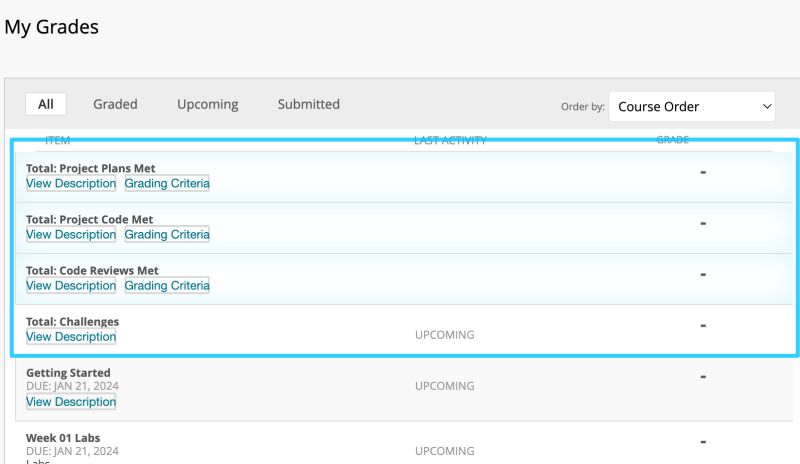Click the grade dash for Code Reviews Met
Viewport: 800px width, 464px height.
click(703, 275)
